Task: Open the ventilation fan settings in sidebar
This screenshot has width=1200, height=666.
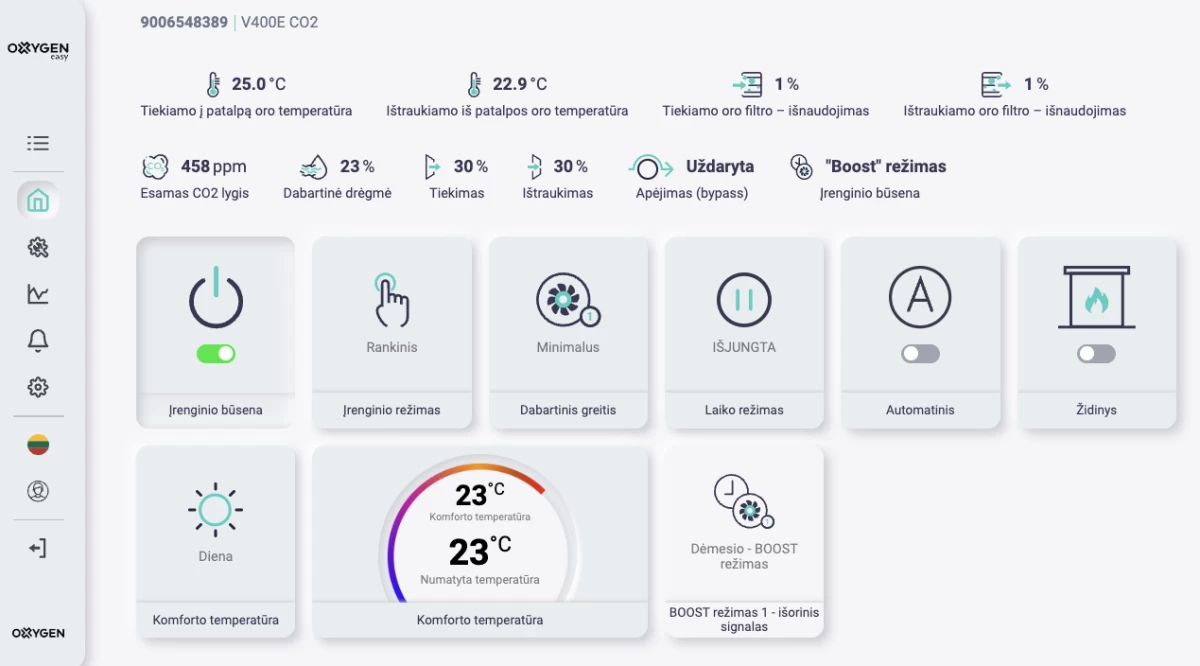Action: click(38, 248)
